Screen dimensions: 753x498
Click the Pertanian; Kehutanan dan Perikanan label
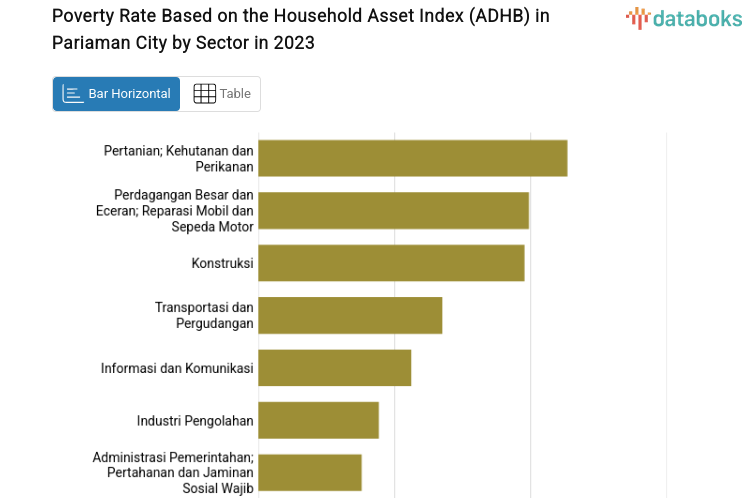point(179,159)
